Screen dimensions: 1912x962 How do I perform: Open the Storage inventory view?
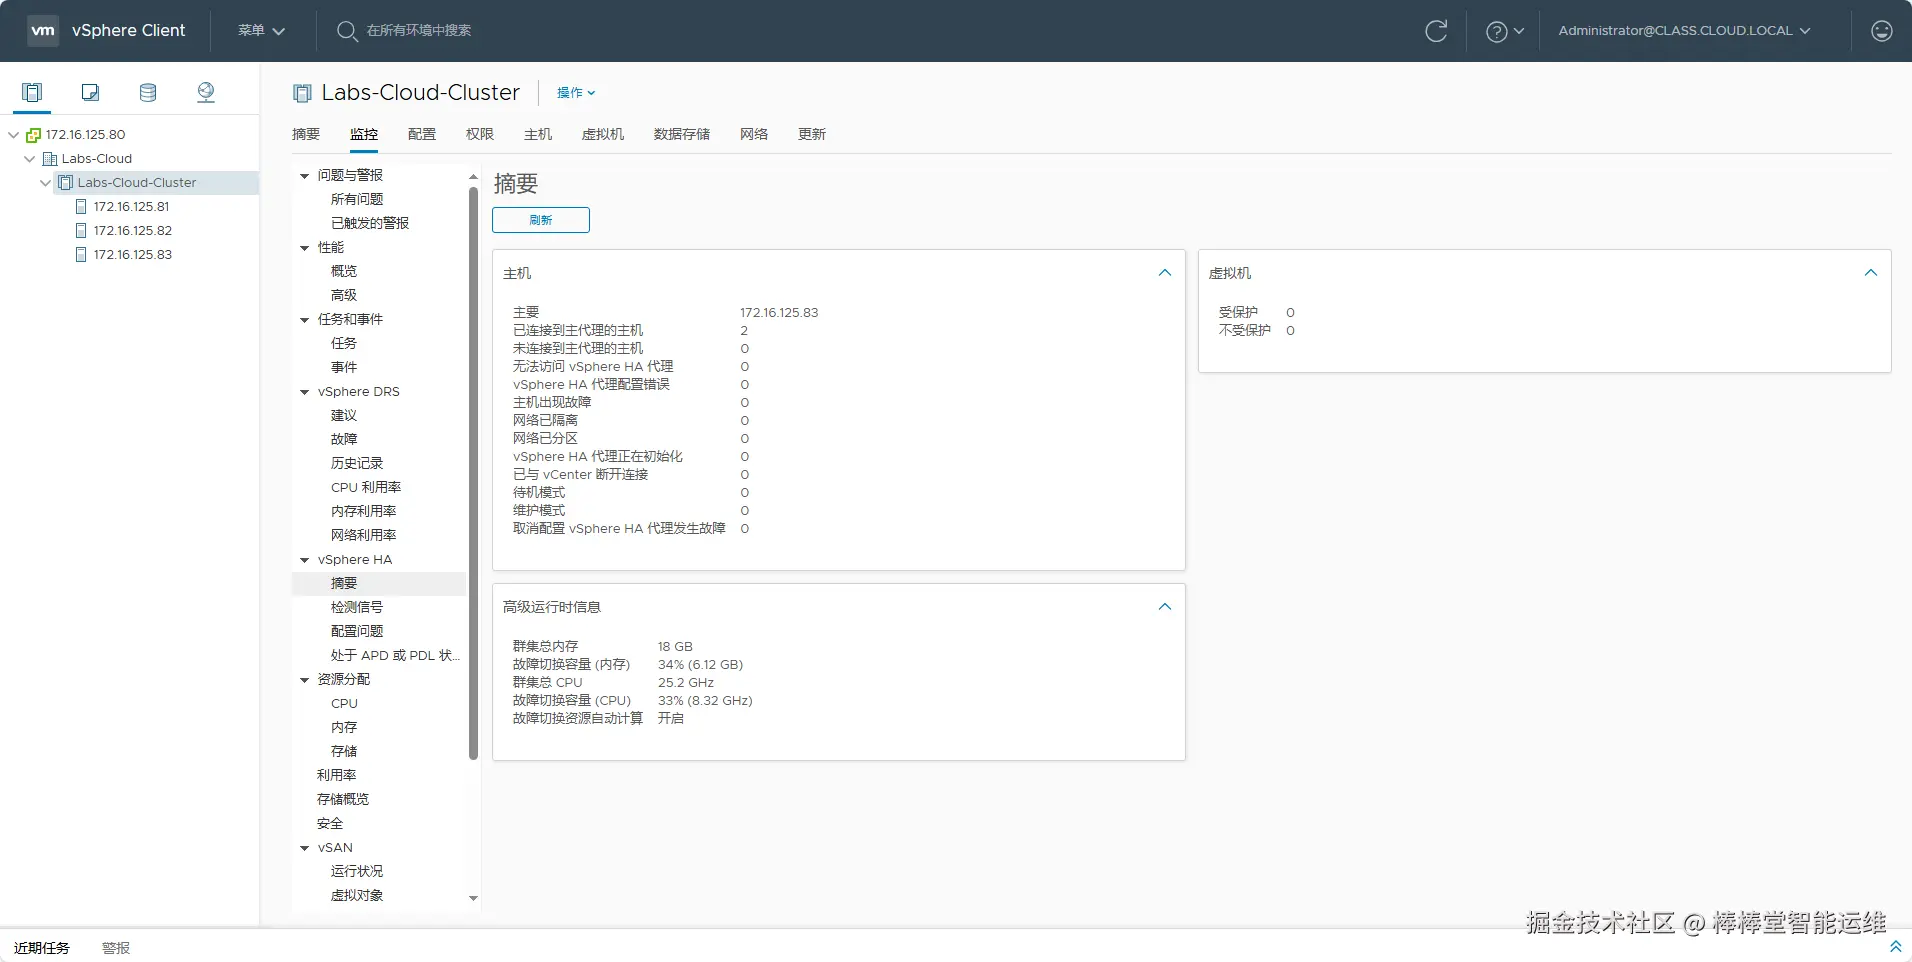pyautogui.click(x=148, y=93)
